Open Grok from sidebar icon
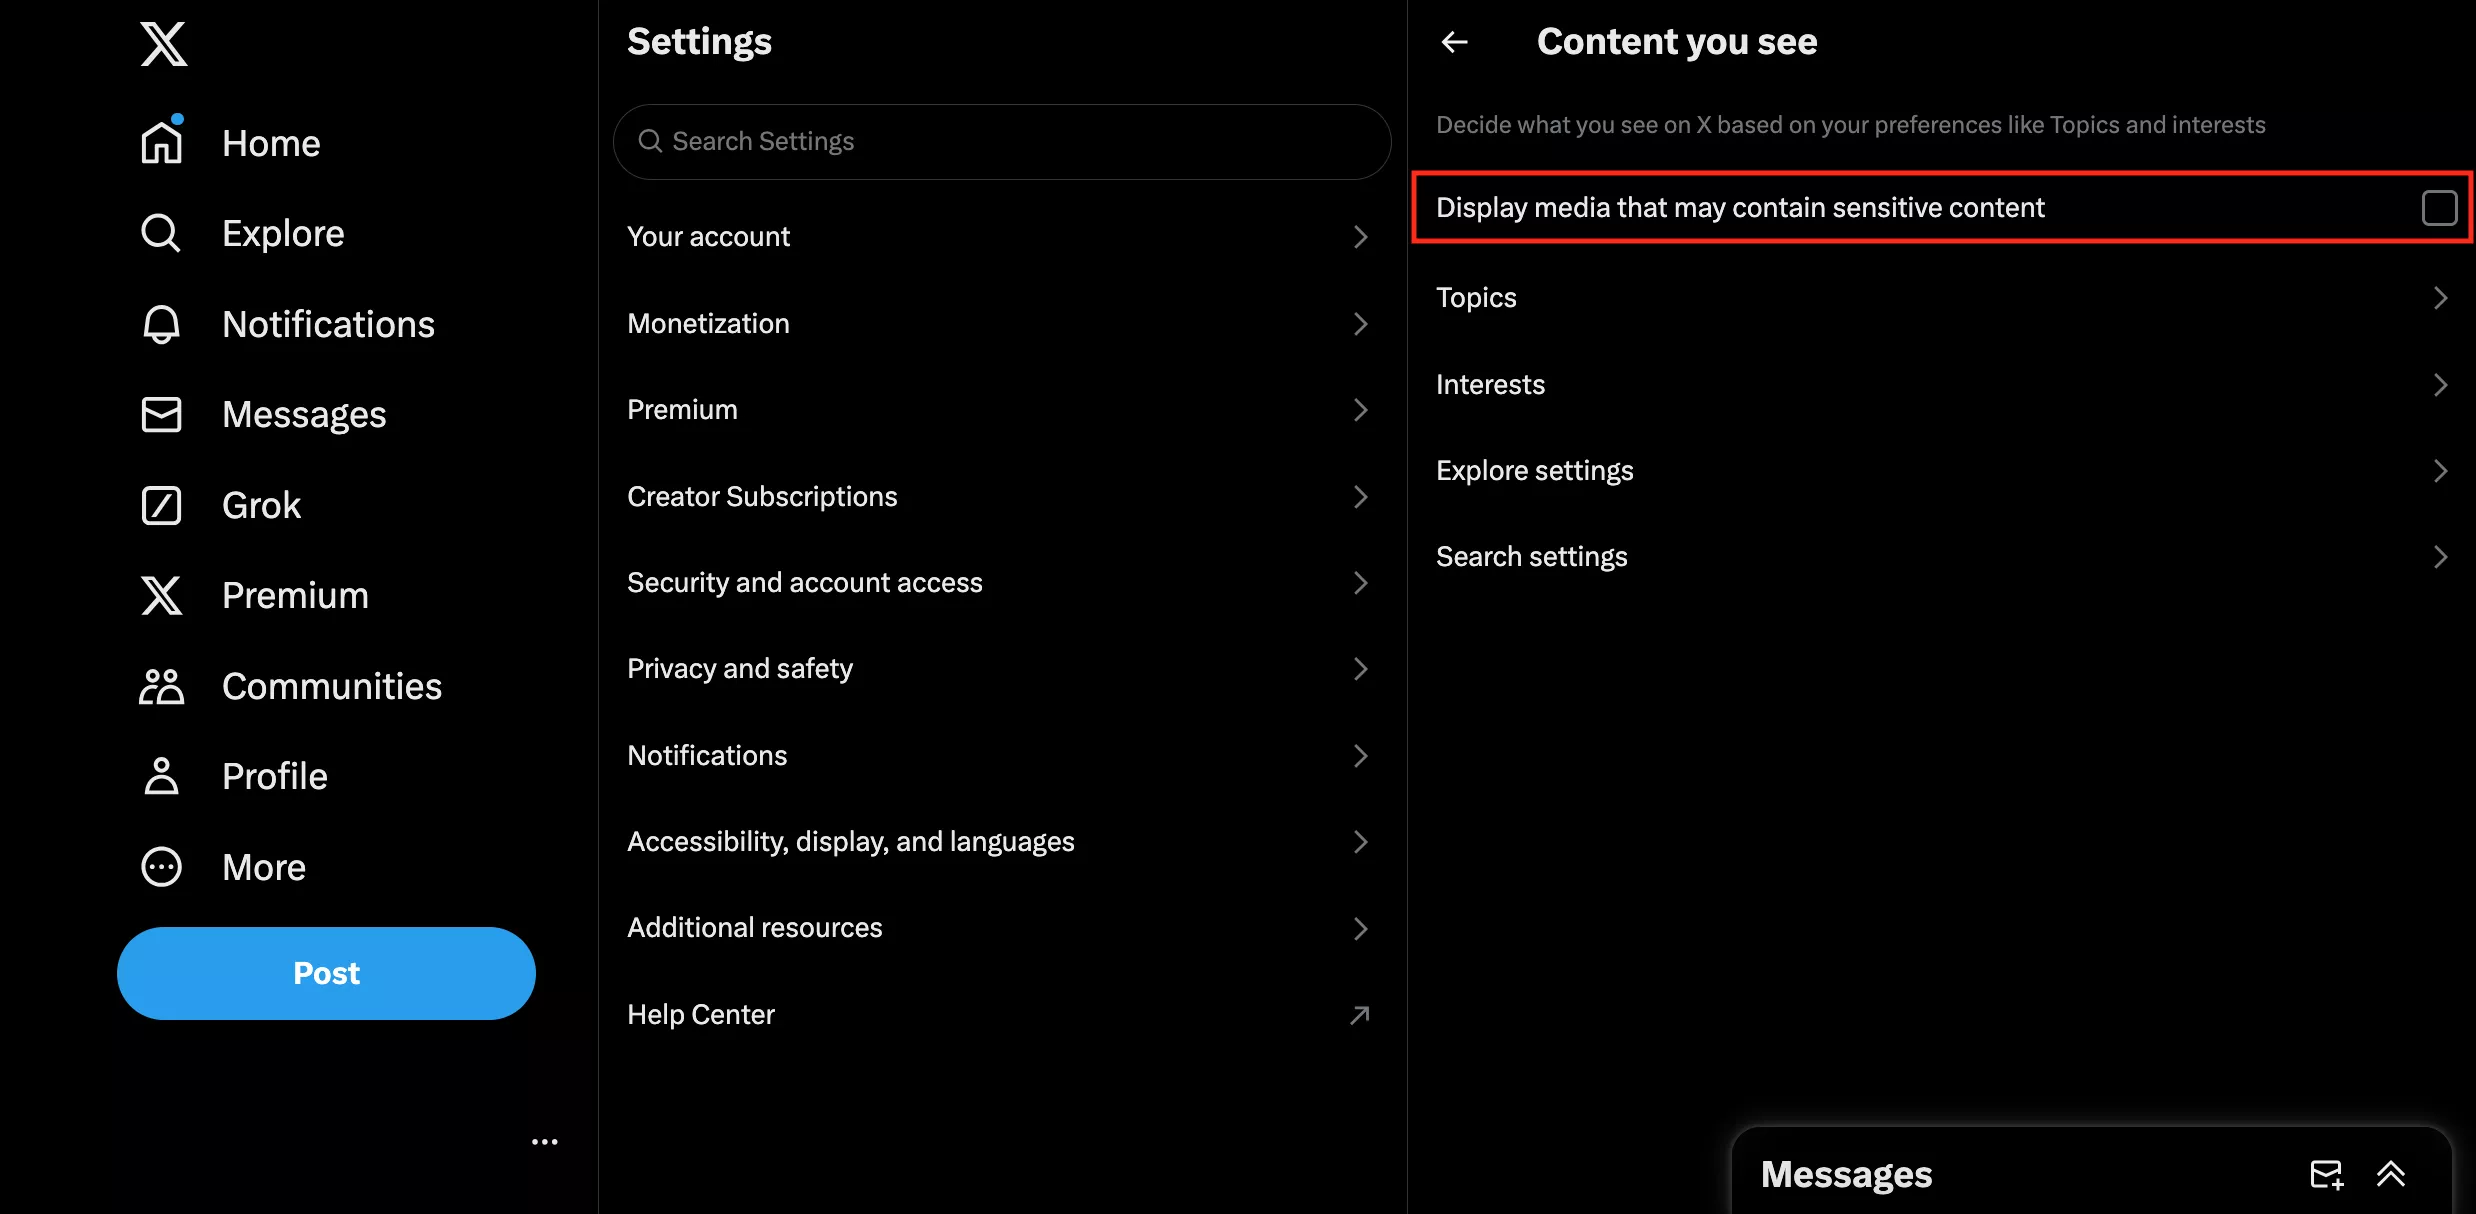 [161, 505]
